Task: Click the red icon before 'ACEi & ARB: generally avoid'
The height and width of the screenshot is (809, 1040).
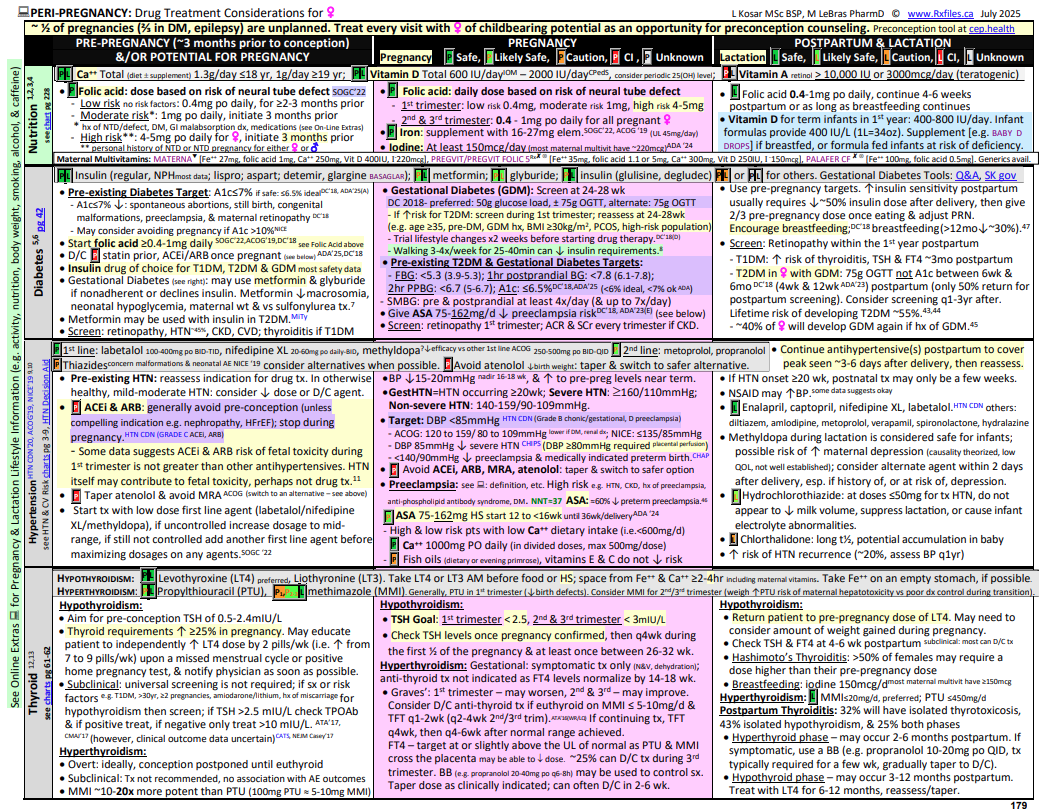Action: click(x=76, y=407)
